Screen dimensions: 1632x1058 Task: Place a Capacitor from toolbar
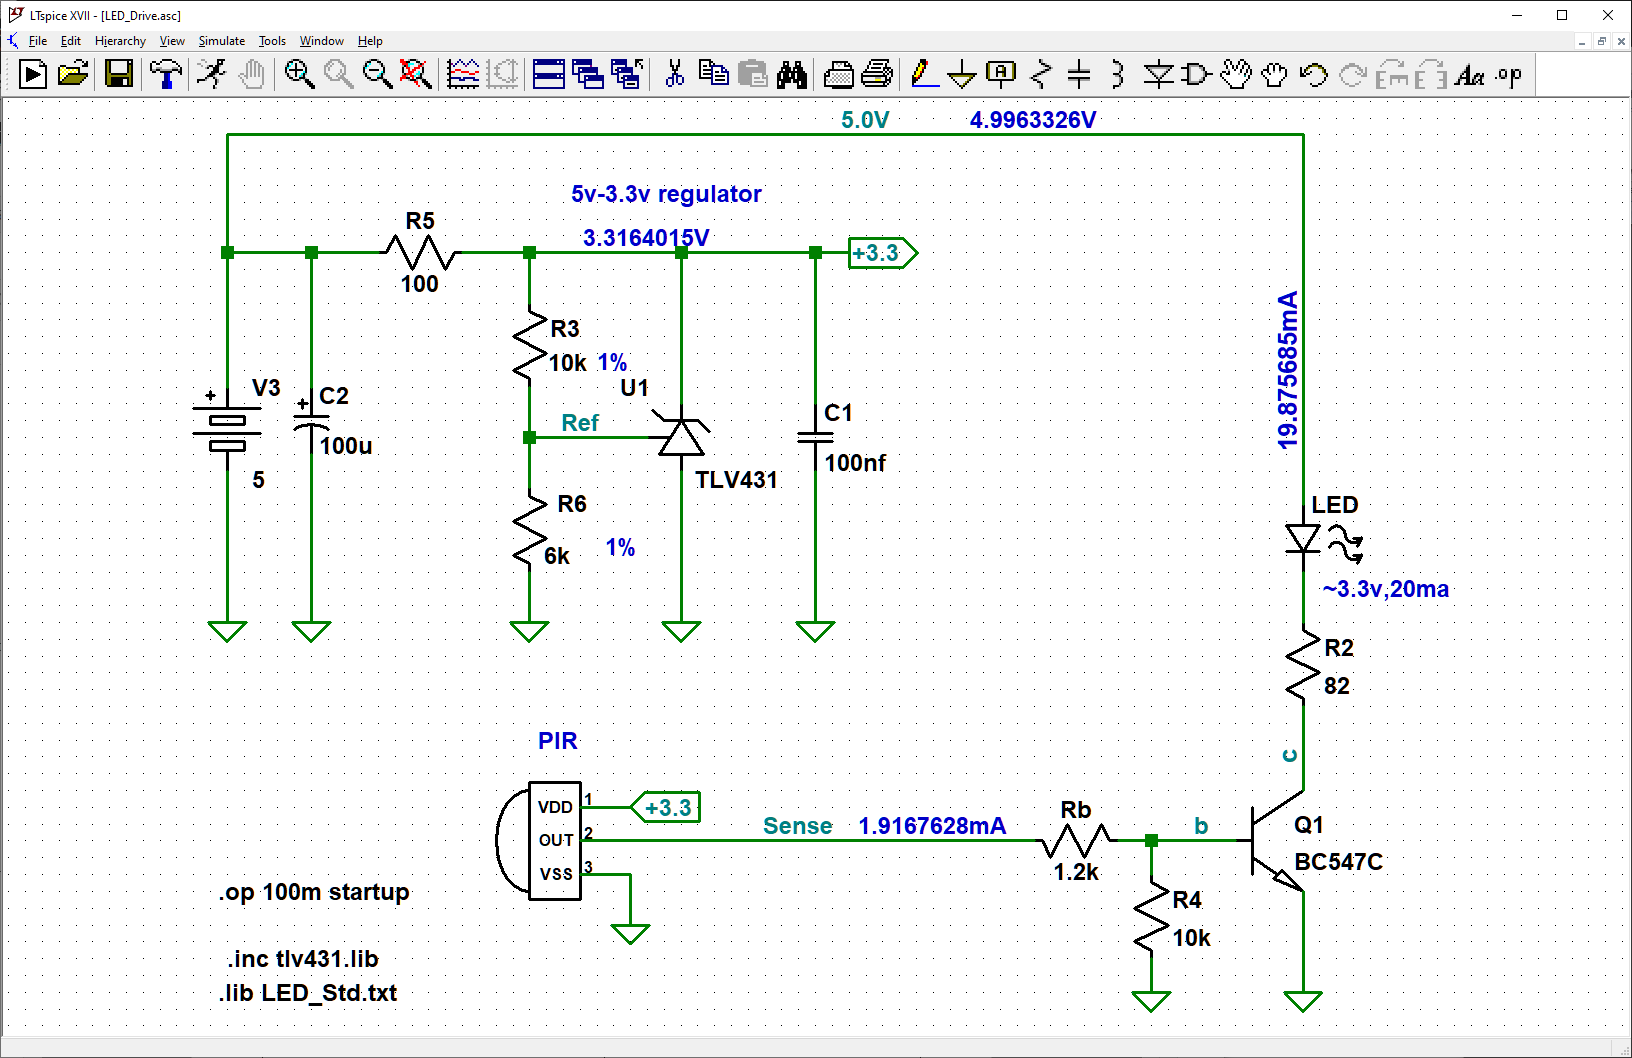point(1079,74)
